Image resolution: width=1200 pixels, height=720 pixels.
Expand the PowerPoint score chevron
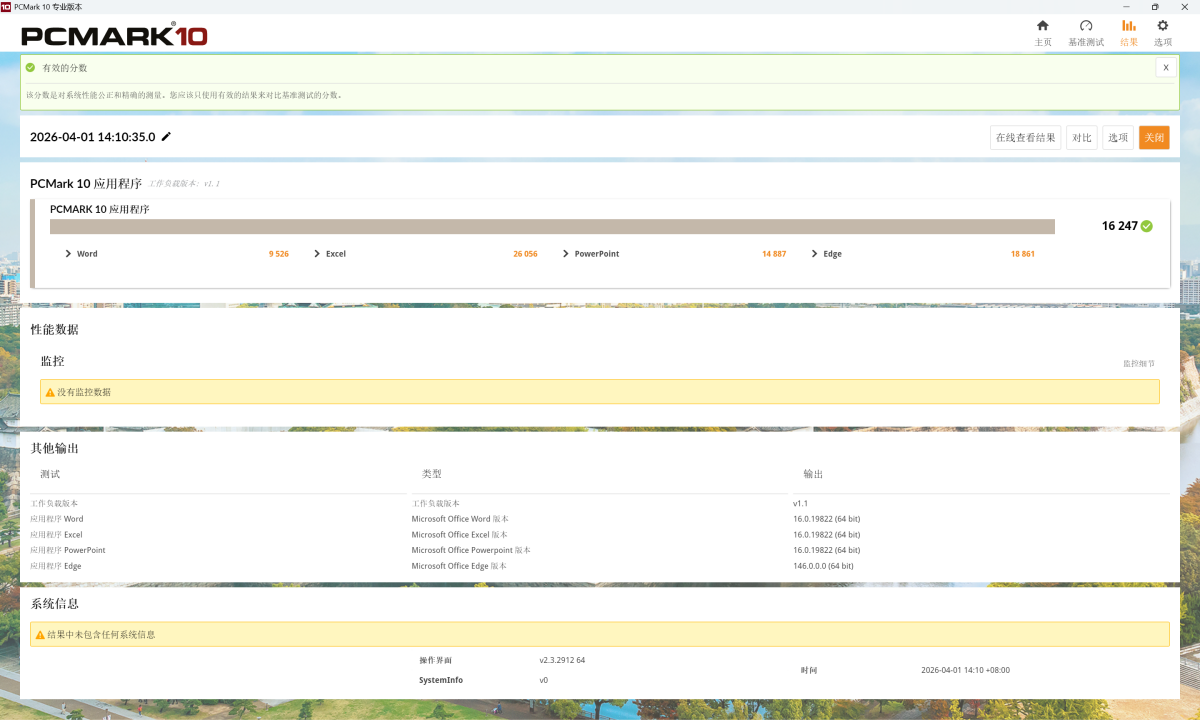566,254
